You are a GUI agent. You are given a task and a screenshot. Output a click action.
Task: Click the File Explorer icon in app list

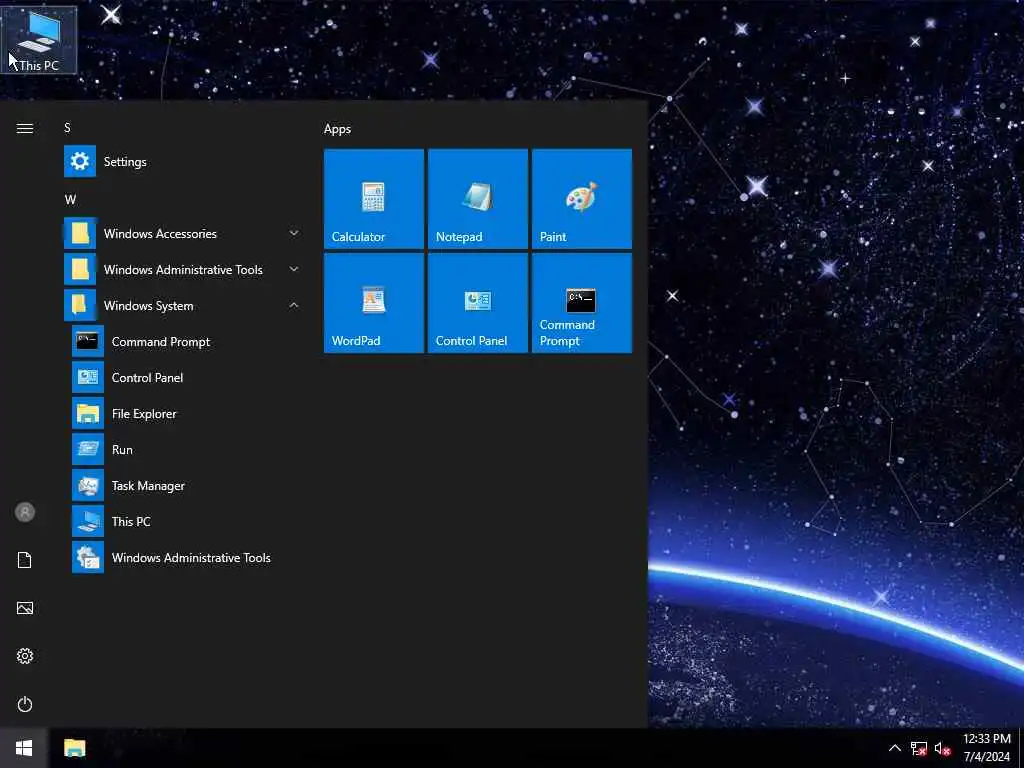(88, 413)
